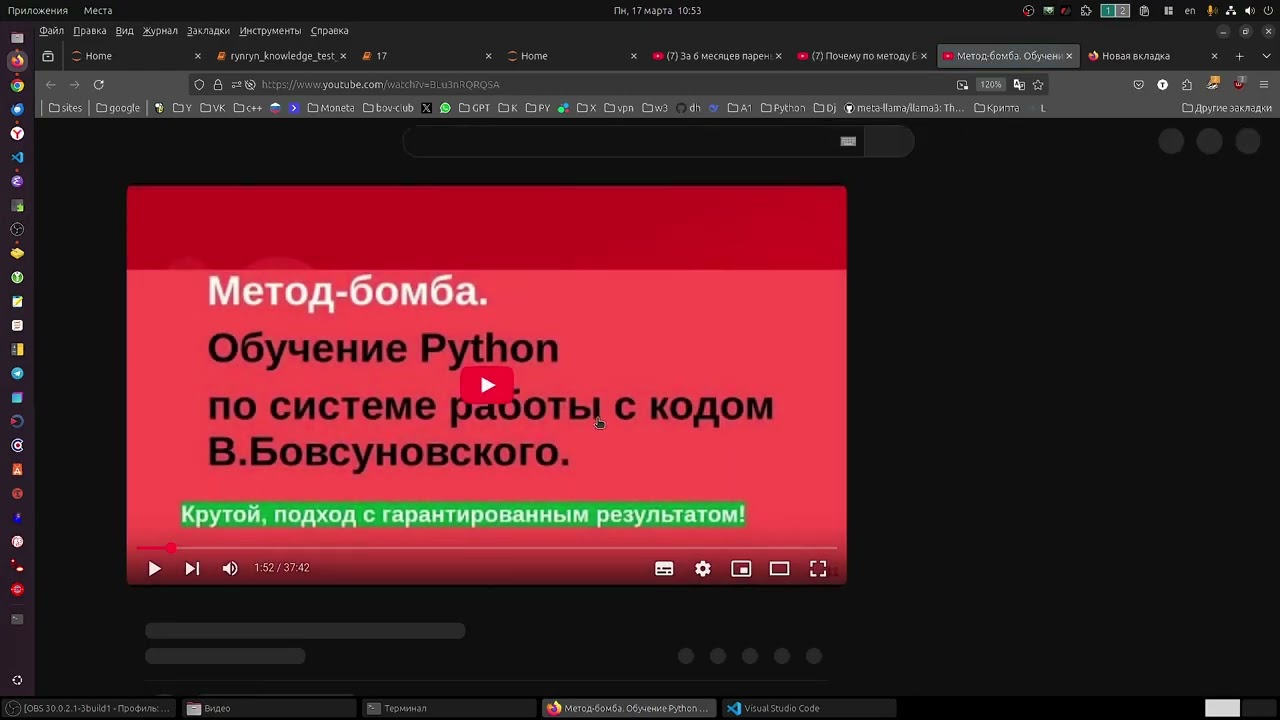Switch to workspace 2
The width and height of the screenshot is (1280, 720).
click(1122, 11)
